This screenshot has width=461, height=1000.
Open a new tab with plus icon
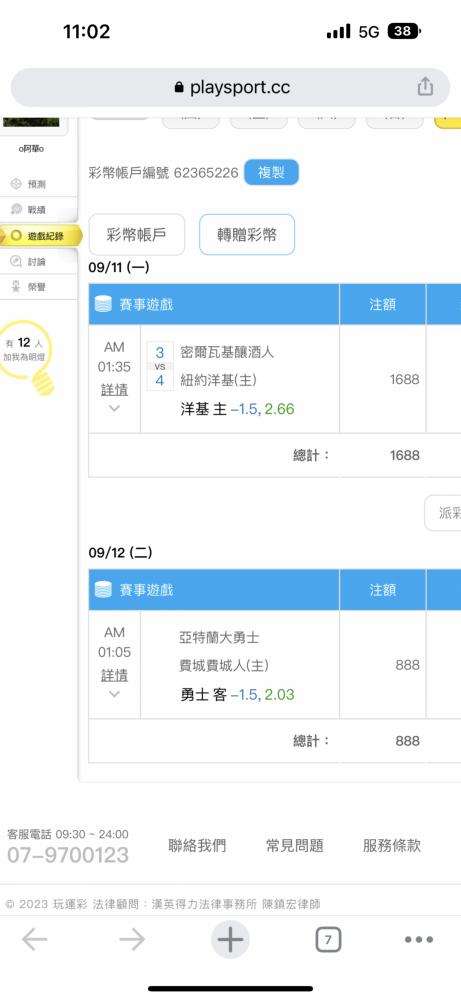click(230, 939)
